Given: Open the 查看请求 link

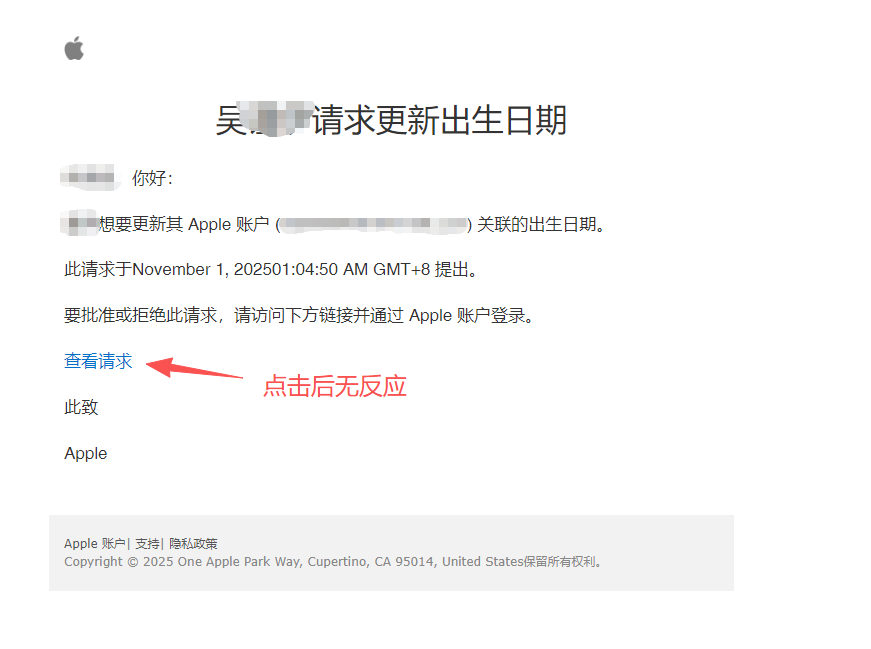Looking at the screenshot, I should tap(98, 361).
